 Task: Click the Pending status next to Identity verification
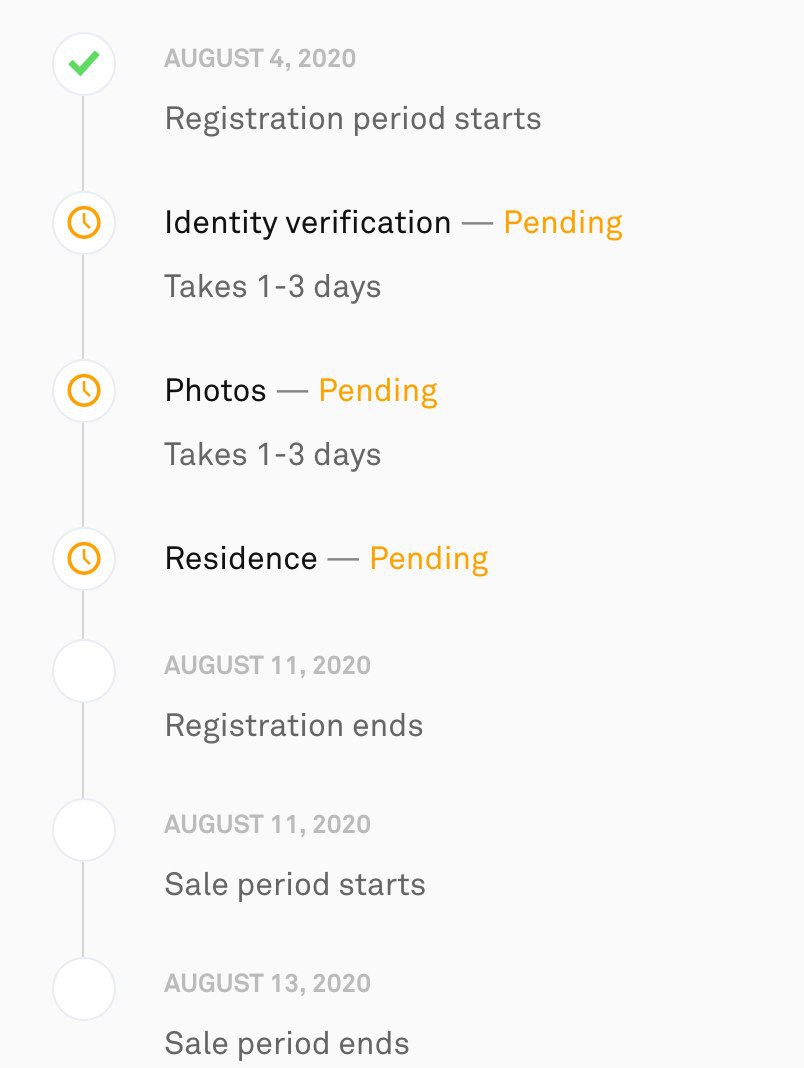click(x=563, y=223)
